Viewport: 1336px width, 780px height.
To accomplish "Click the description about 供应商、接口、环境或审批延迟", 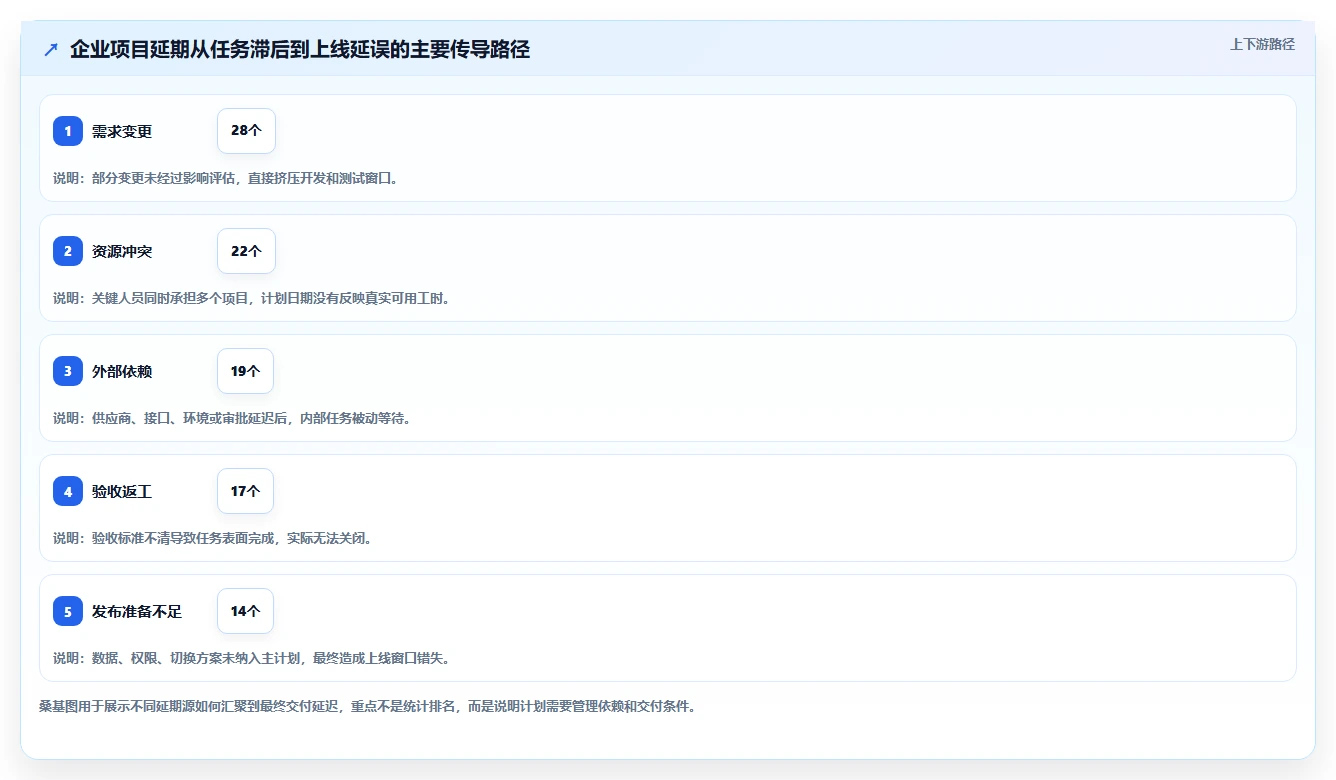I will coord(232,418).
